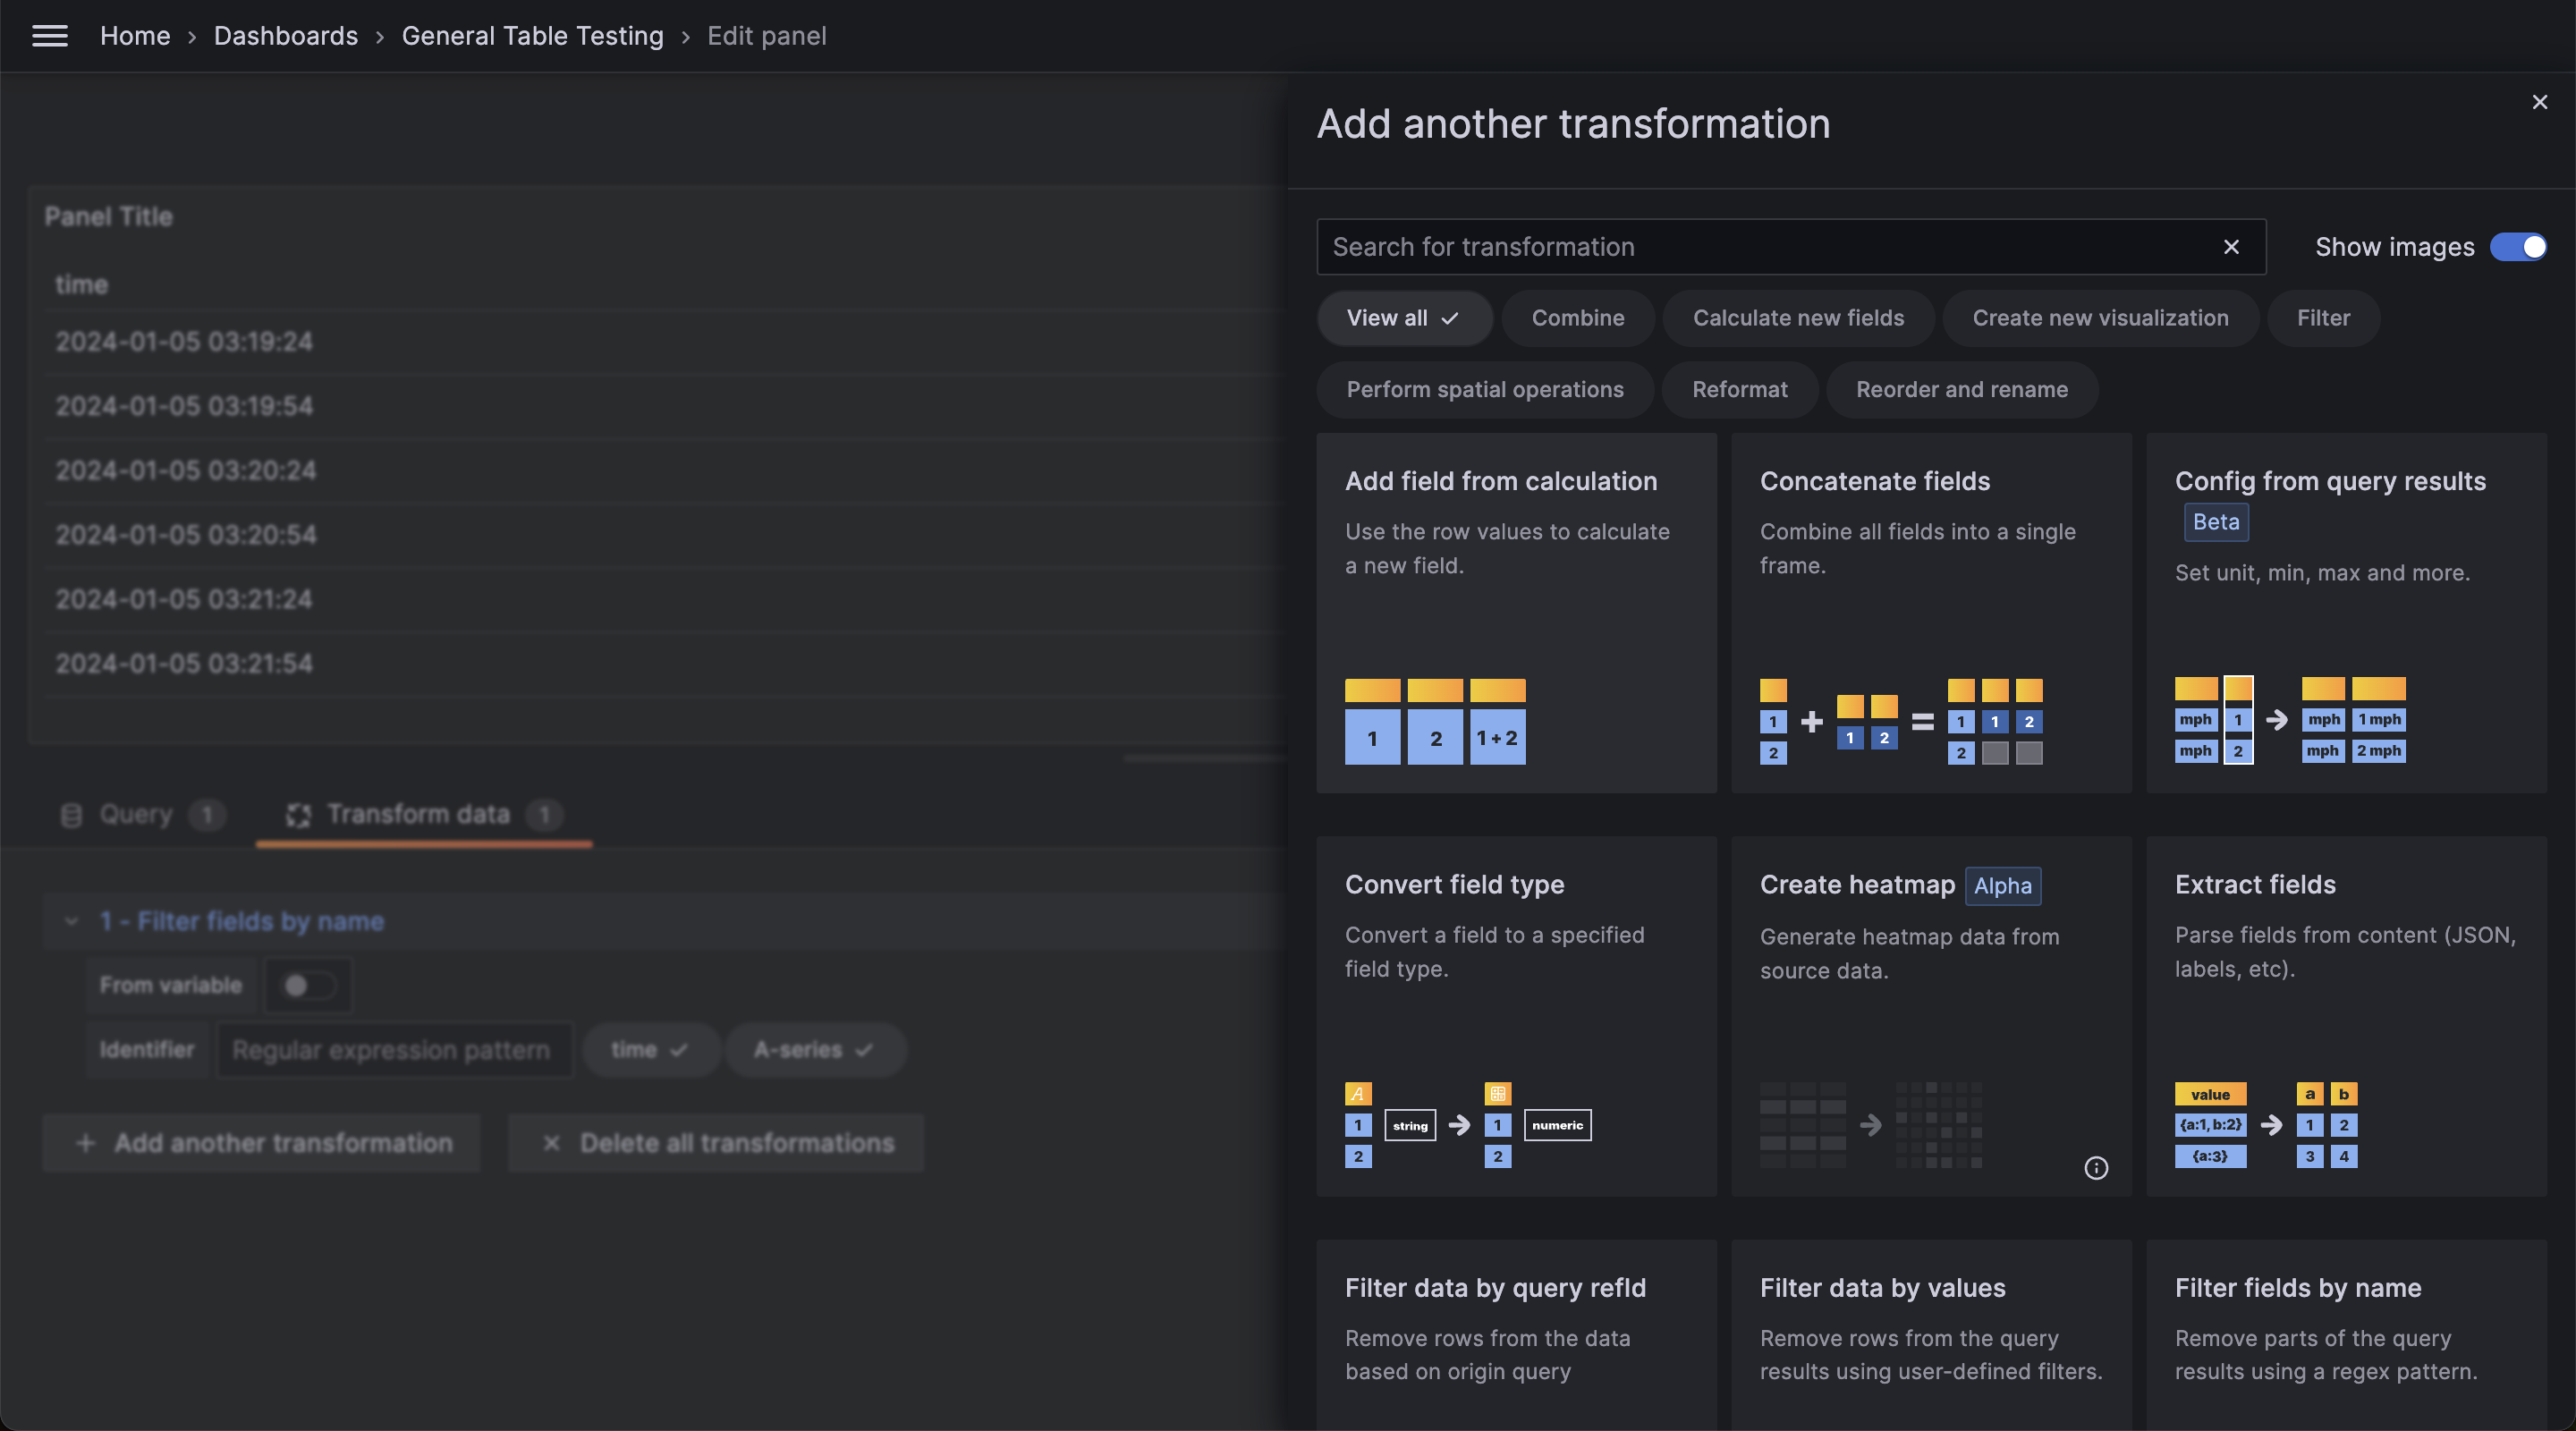Deselect the time field pill
This screenshot has height=1431, width=2576.
click(650, 1049)
